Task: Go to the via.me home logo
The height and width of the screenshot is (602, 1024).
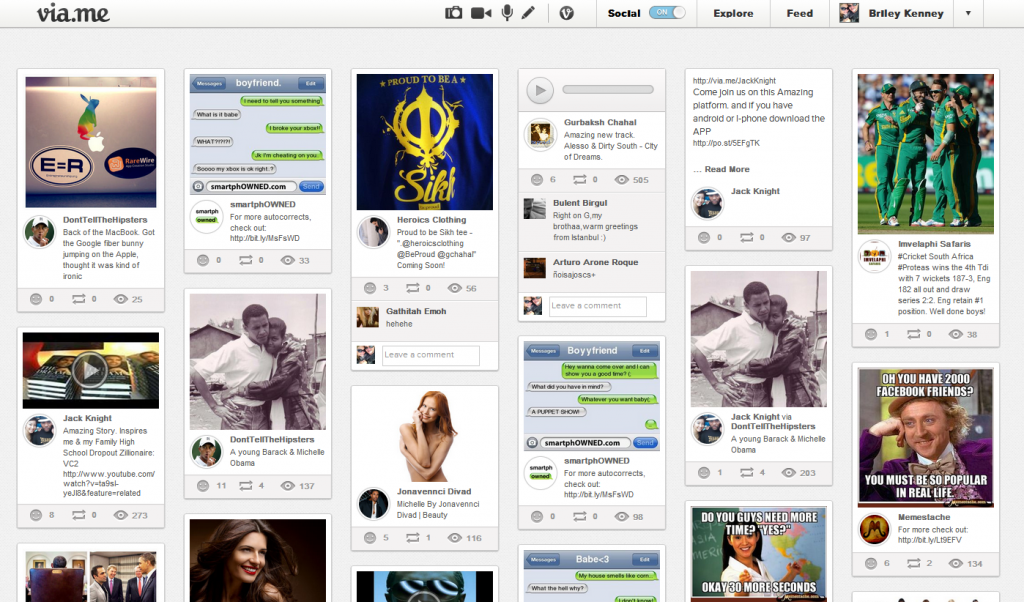Action: 73,13
